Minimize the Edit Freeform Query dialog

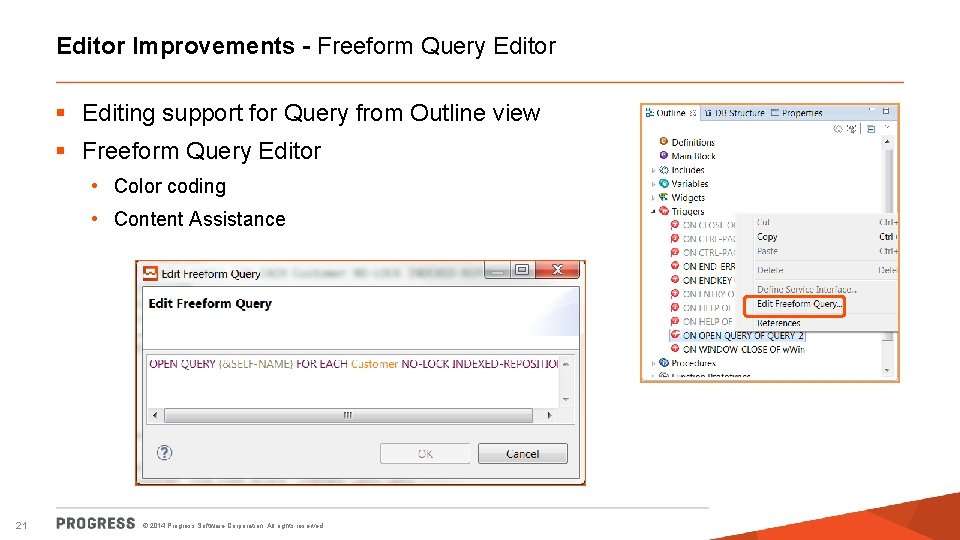tap(497, 270)
